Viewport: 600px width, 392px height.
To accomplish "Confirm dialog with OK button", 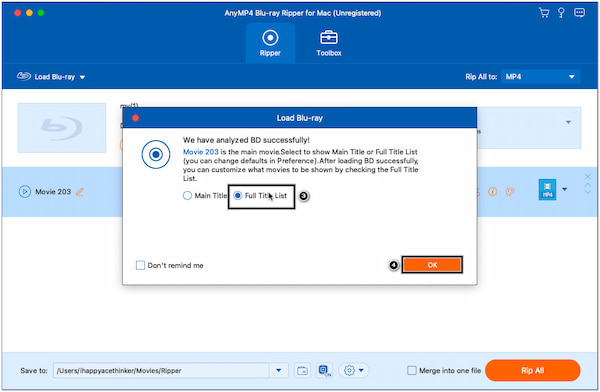I will point(432,265).
